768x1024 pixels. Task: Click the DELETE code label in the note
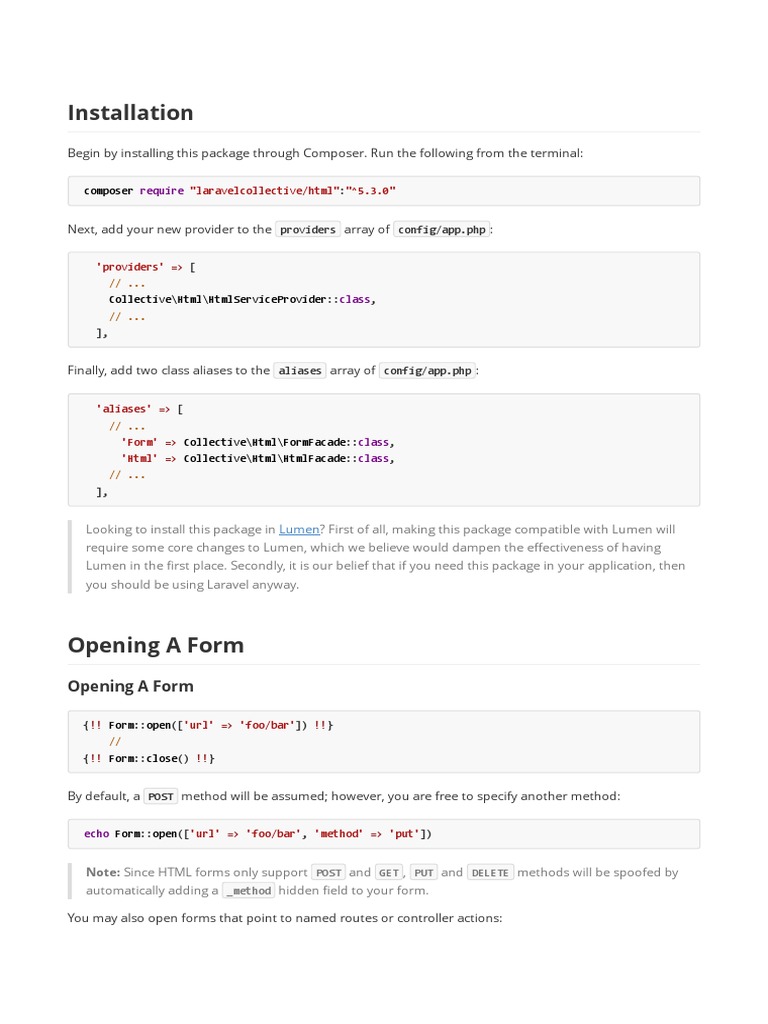[490, 872]
